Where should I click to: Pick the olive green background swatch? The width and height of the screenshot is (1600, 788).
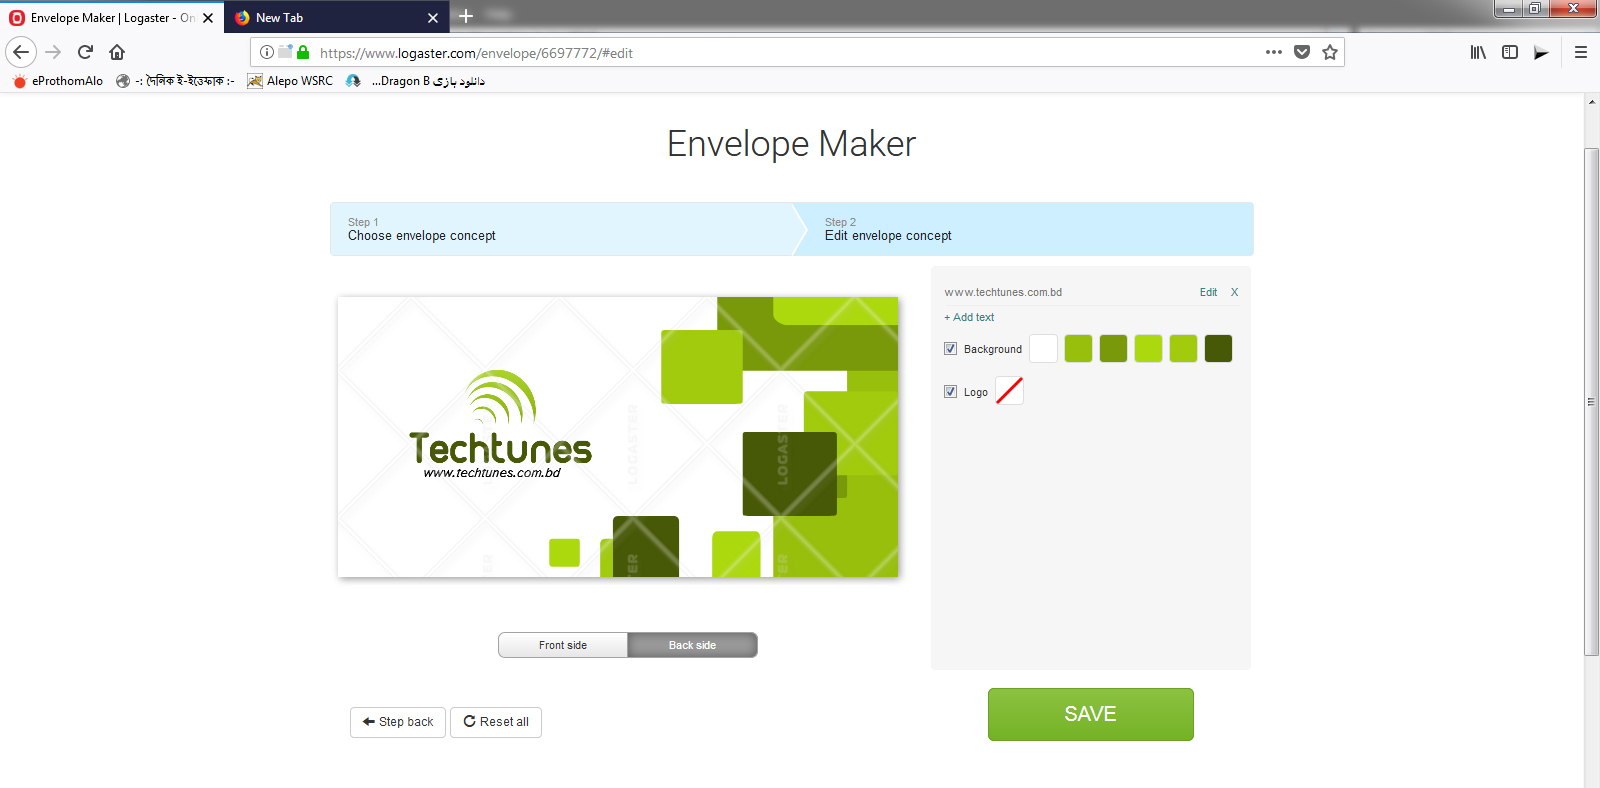(1113, 348)
